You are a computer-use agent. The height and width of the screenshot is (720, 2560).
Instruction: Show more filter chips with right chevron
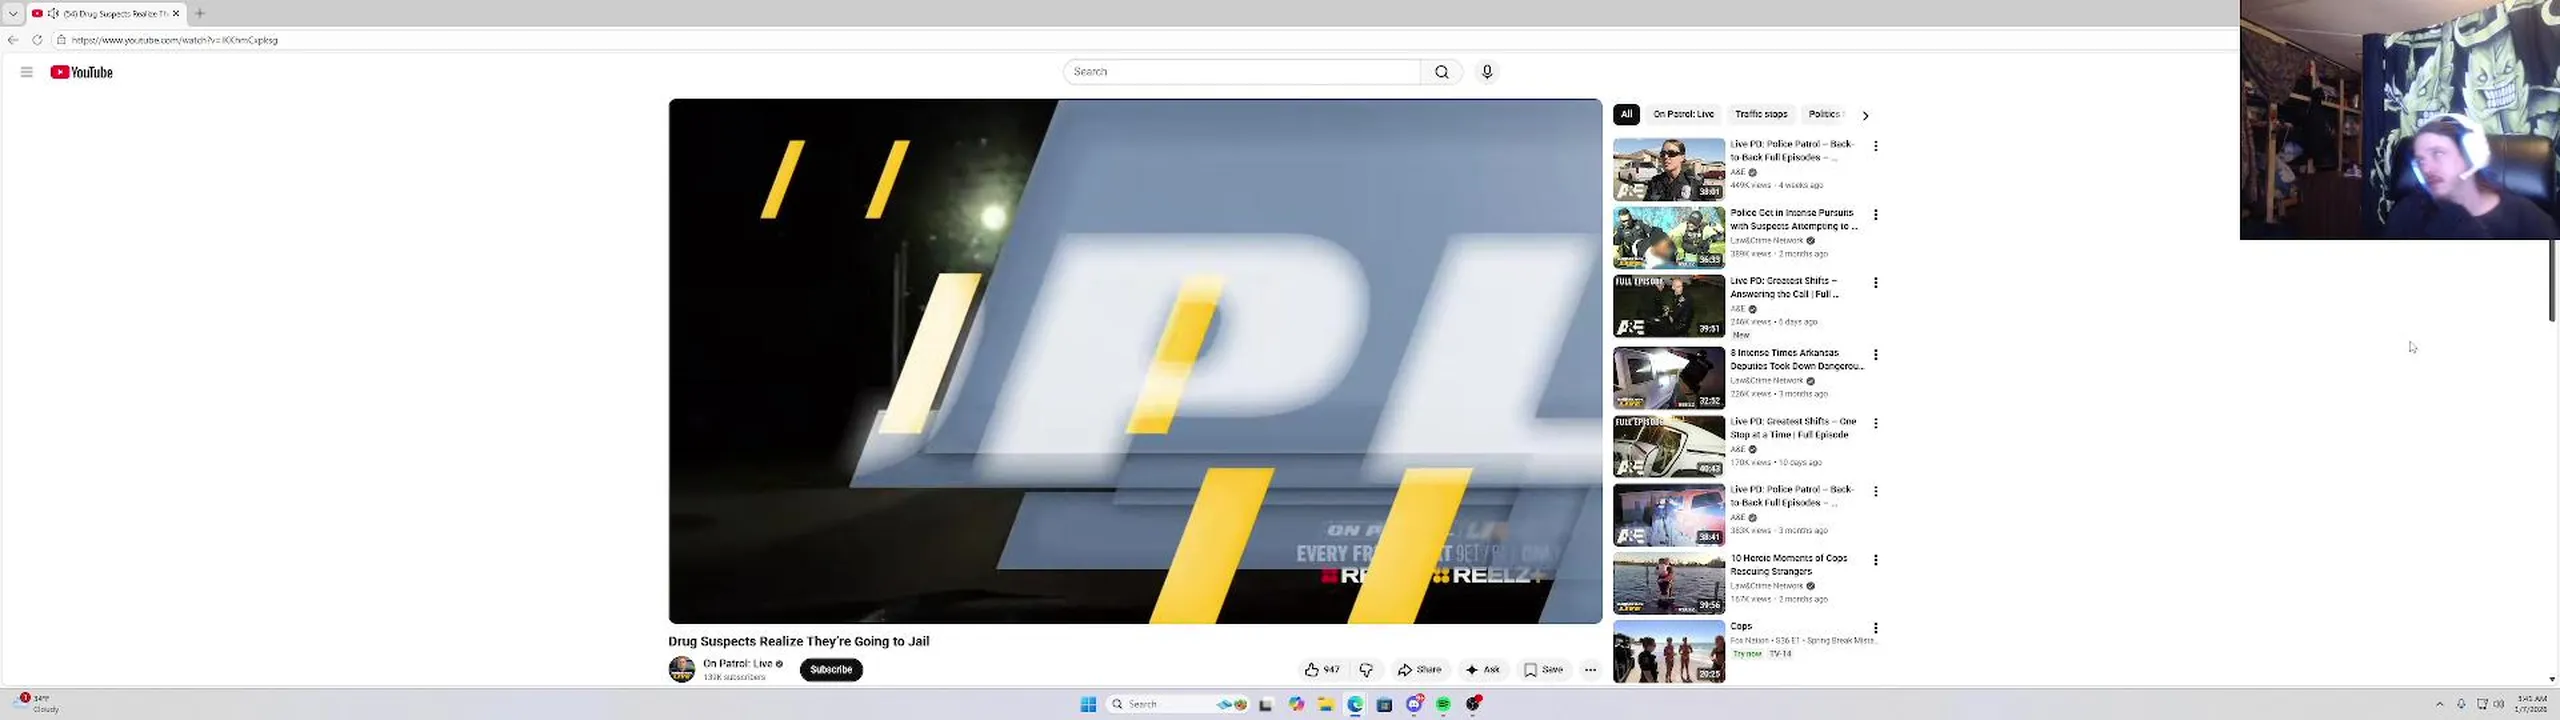point(1865,115)
